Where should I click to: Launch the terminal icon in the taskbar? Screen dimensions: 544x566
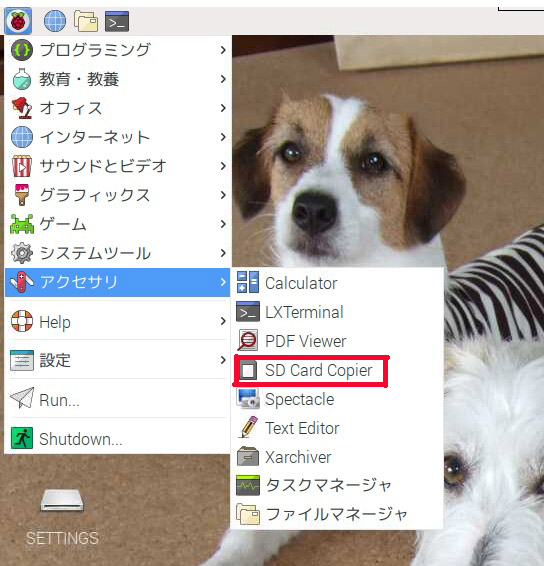click(x=117, y=21)
